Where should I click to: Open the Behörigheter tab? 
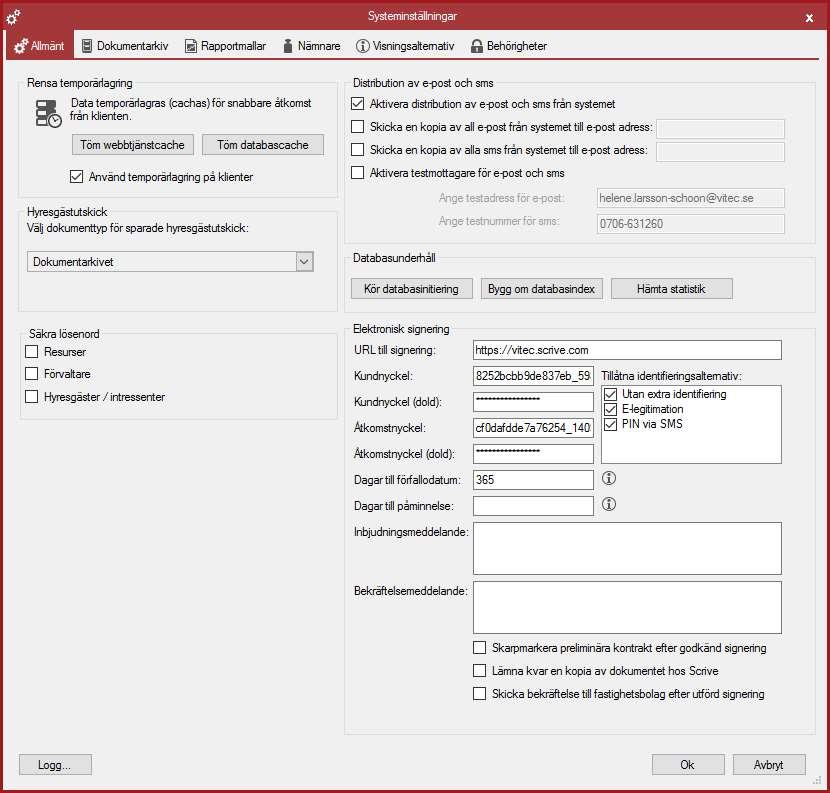(509, 46)
